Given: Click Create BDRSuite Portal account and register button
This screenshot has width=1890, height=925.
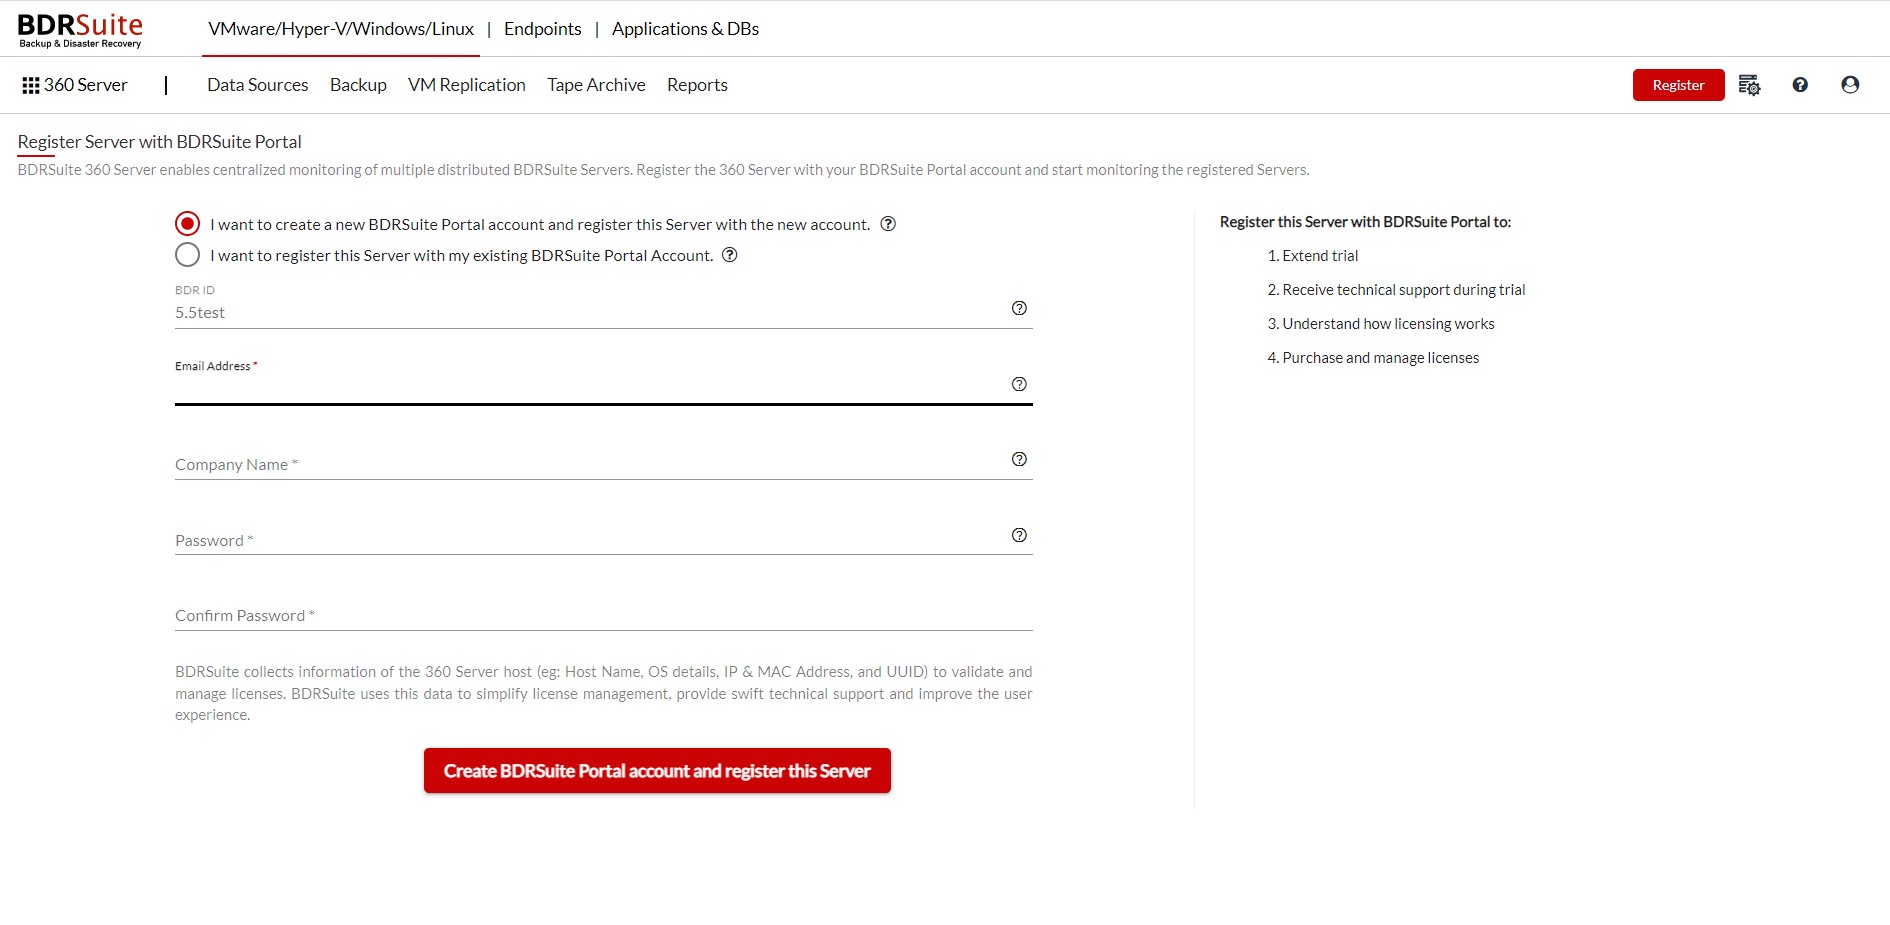Looking at the screenshot, I should pos(657,771).
